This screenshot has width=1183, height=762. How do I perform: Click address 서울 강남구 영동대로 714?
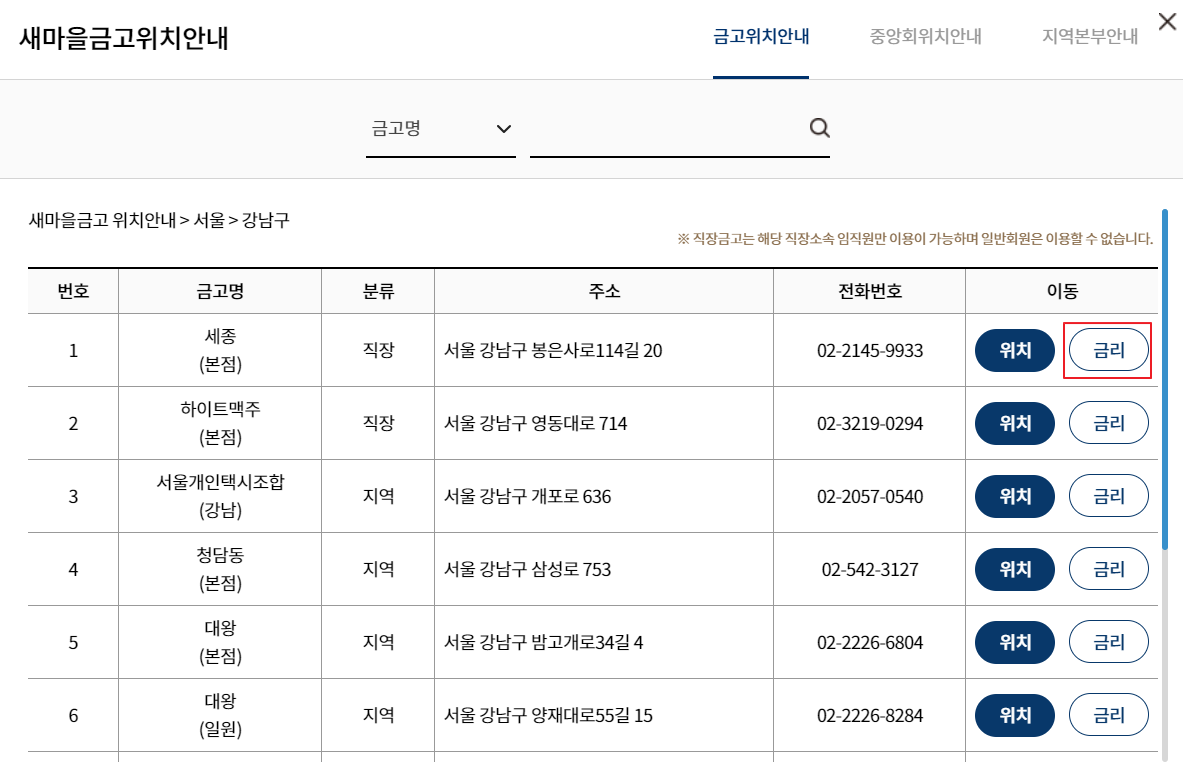(x=535, y=424)
